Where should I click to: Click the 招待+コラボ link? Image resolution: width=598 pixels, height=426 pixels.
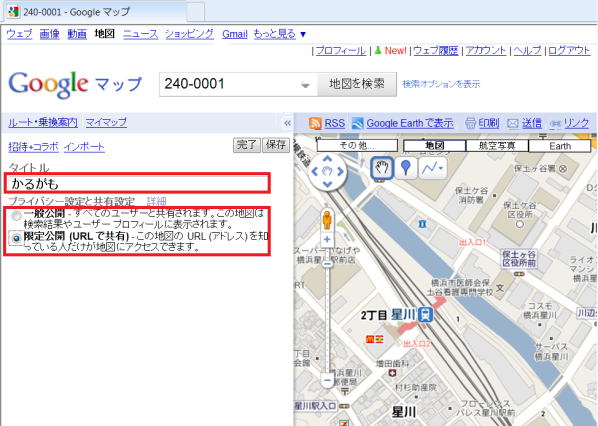(x=34, y=147)
